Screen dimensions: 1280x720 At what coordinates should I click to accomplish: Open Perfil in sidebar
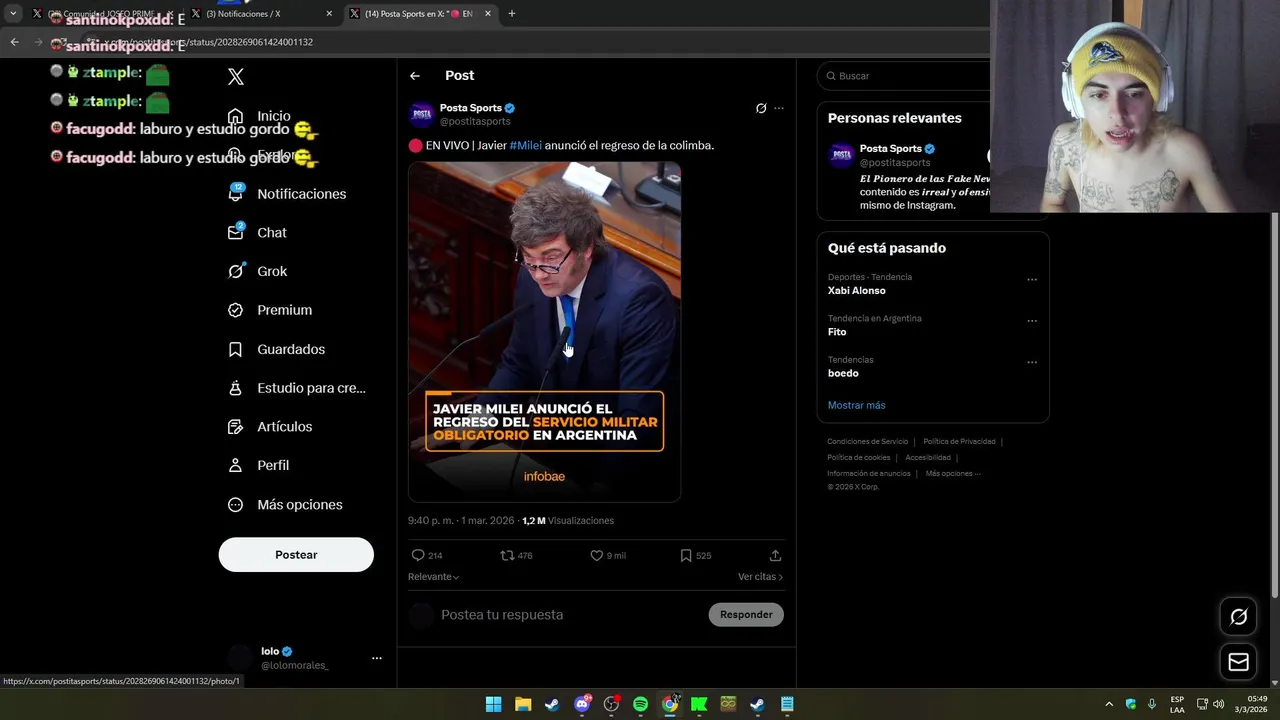(x=272, y=465)
